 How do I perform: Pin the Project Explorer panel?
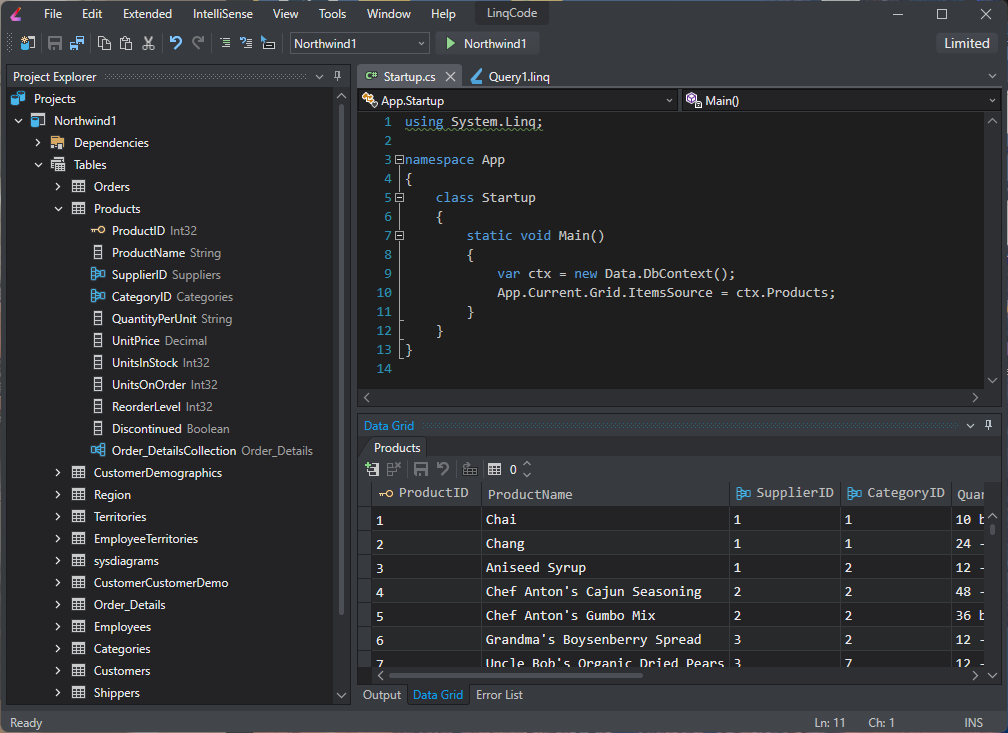tap(338, 77)
